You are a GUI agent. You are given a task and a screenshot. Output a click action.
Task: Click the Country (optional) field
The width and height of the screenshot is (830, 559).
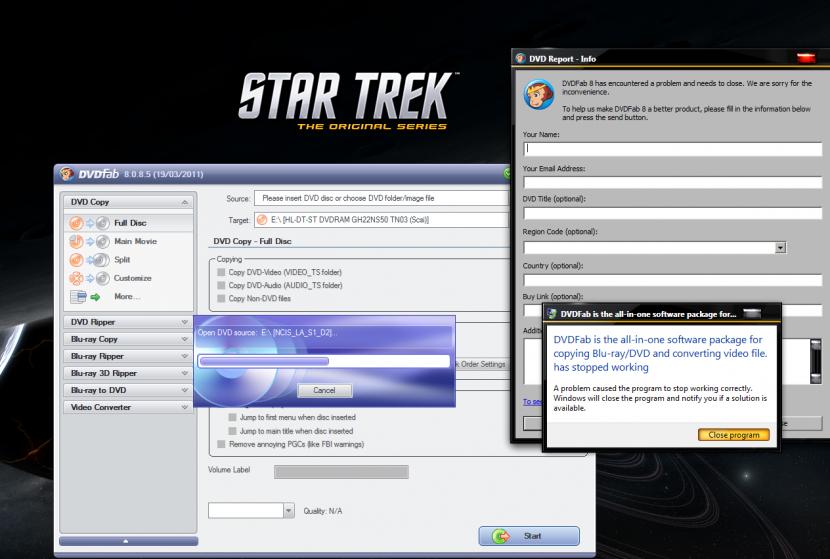click(673, 280)
